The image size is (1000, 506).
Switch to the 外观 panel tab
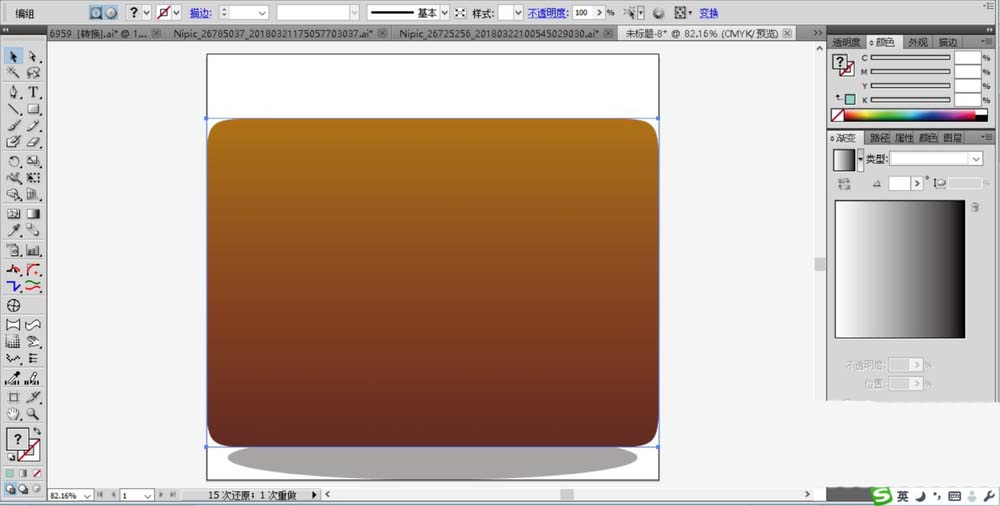918,42
